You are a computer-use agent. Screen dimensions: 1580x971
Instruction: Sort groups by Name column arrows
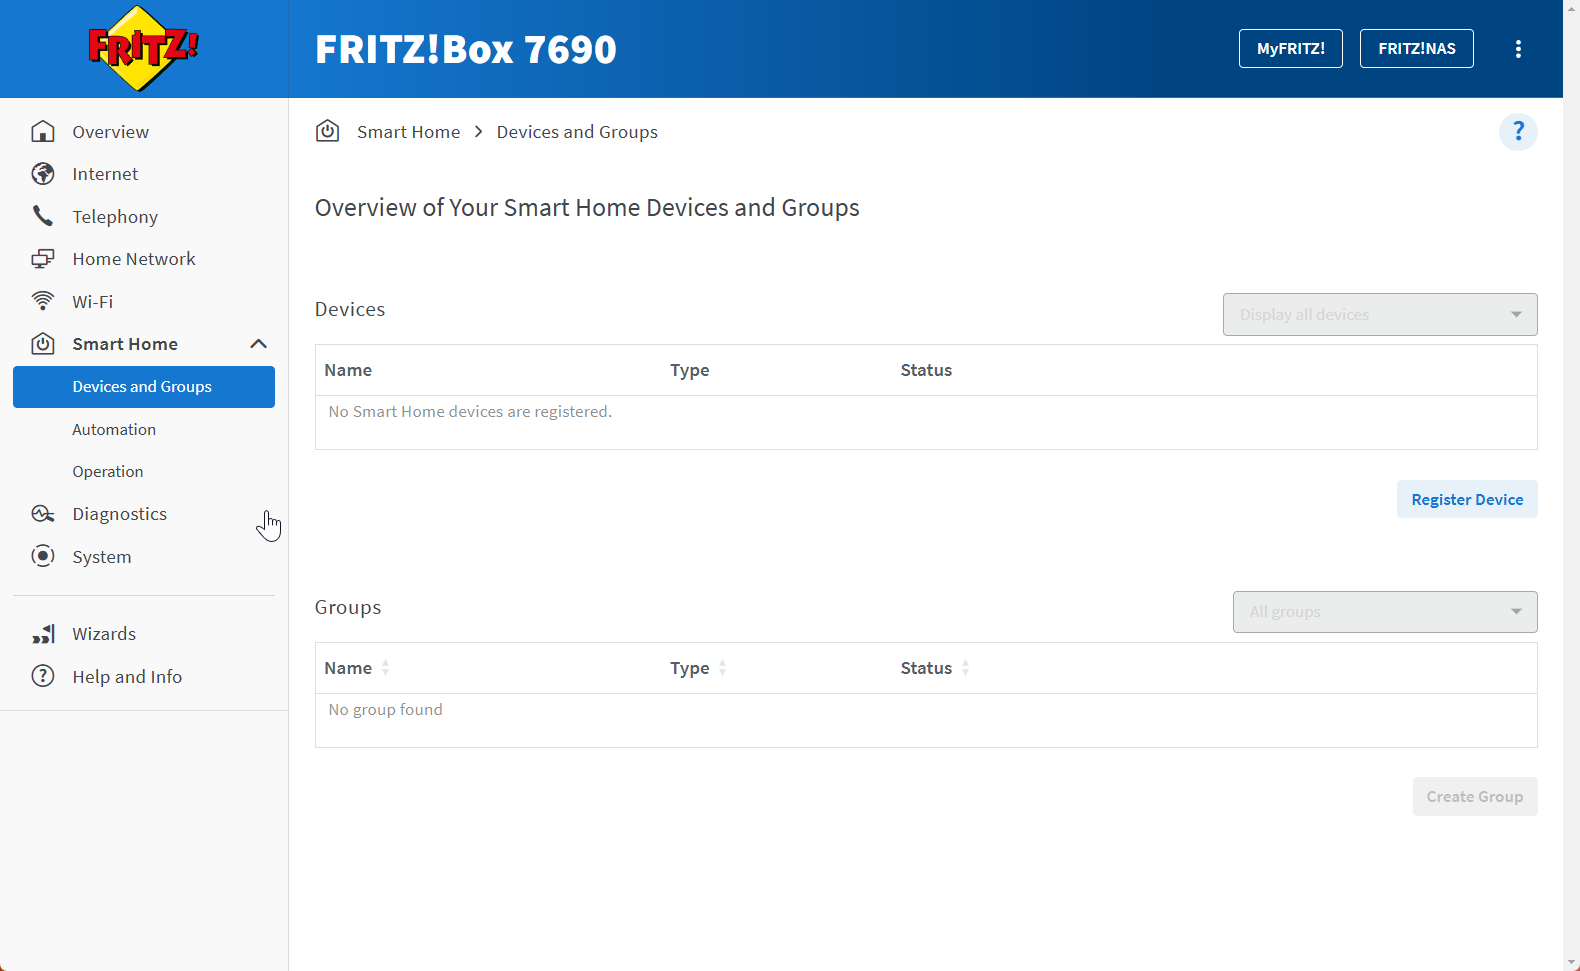(385, 668)
